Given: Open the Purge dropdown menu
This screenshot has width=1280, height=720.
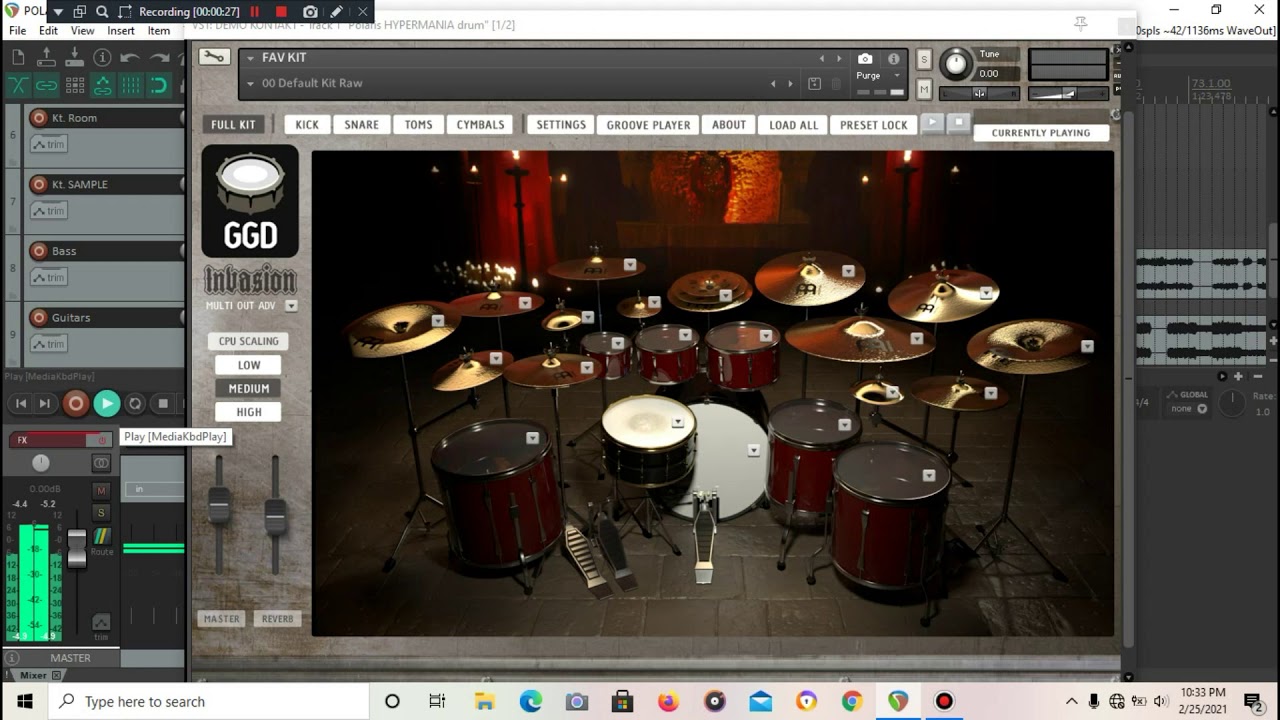Looking at the screenshot, I should (897, 76).
